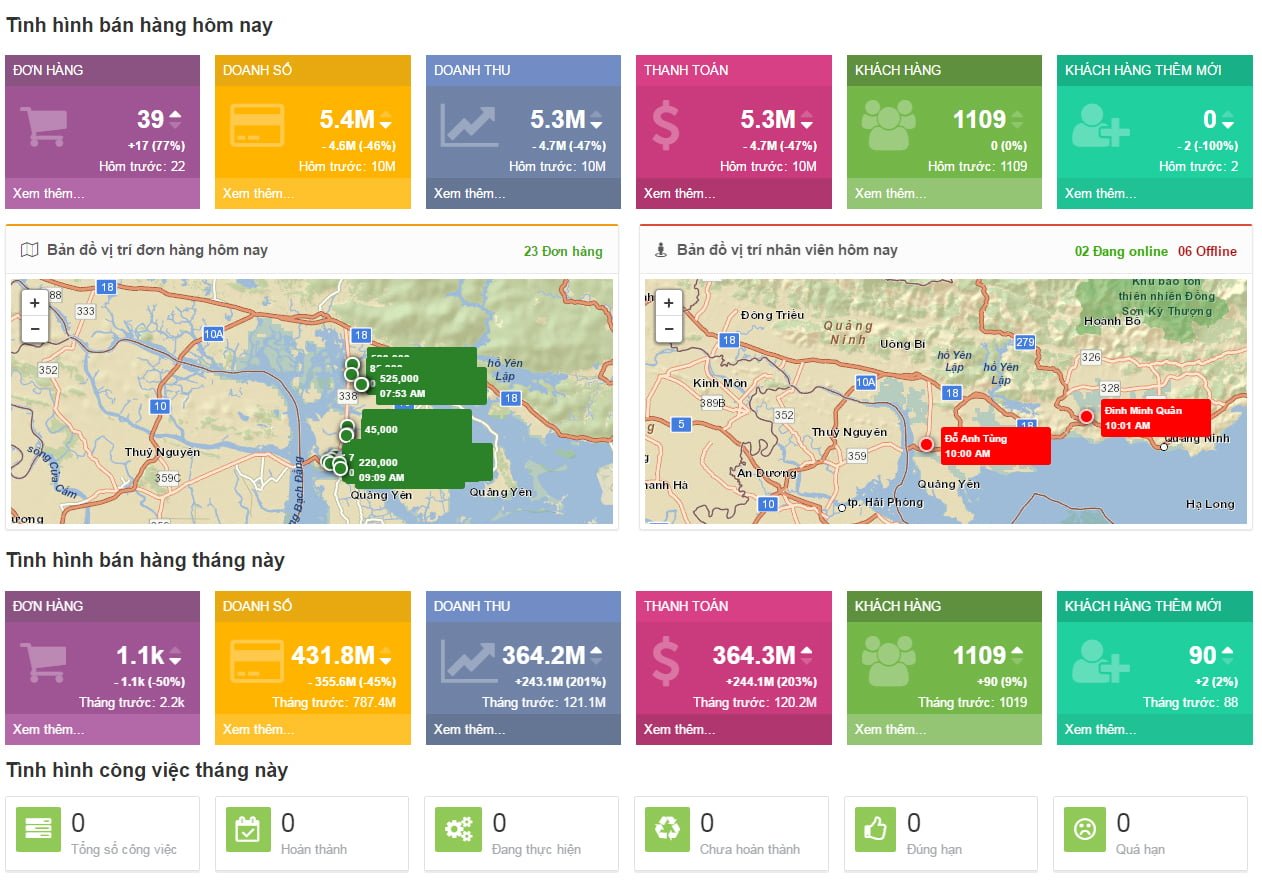
Task: Open Xem thêm in today's DOANH THU card
Action: point(470,193)
